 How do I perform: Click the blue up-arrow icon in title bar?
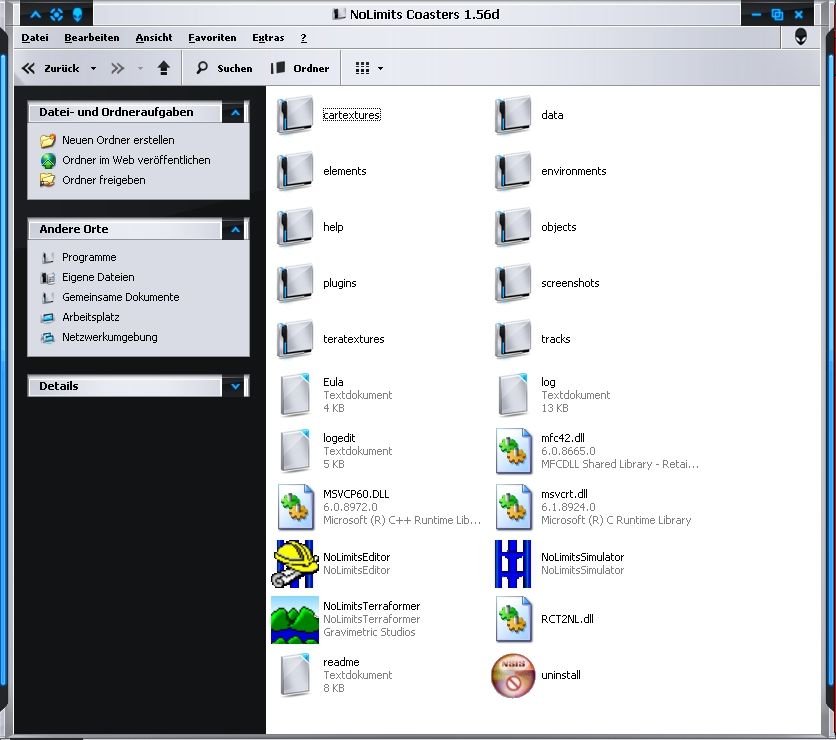coord(35,14)
